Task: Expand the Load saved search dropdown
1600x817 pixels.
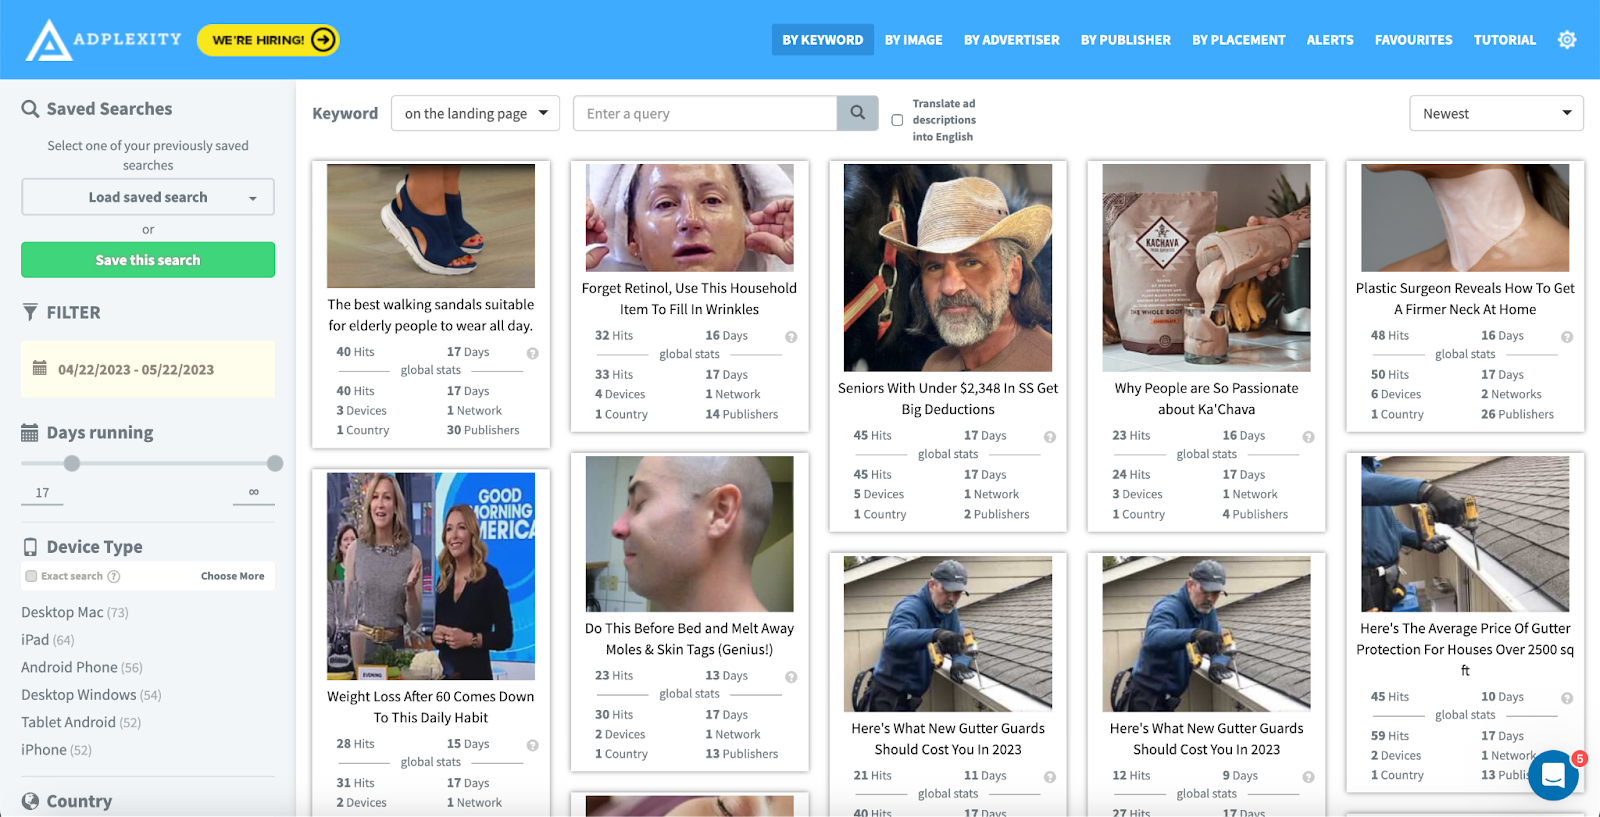Action: tap(148, 197)
